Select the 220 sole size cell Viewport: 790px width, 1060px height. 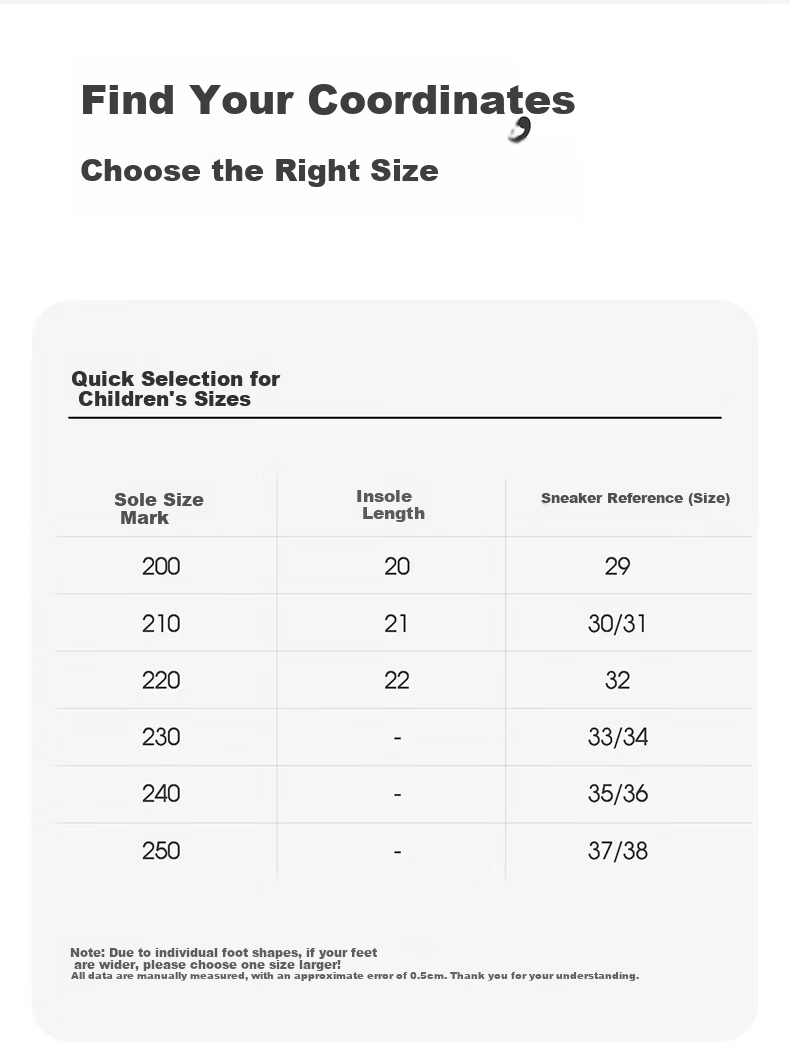(x=161, y=680)
